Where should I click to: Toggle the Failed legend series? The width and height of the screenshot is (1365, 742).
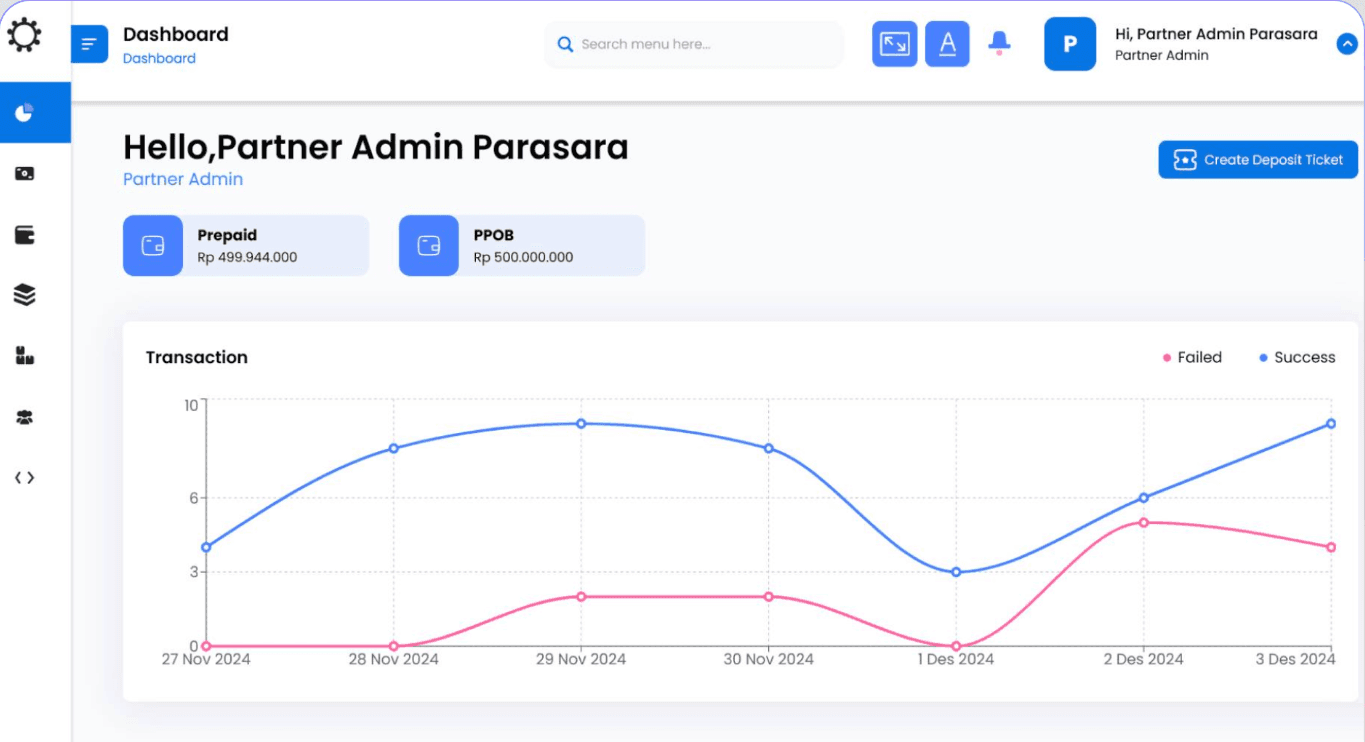[x=1192, y=357]
